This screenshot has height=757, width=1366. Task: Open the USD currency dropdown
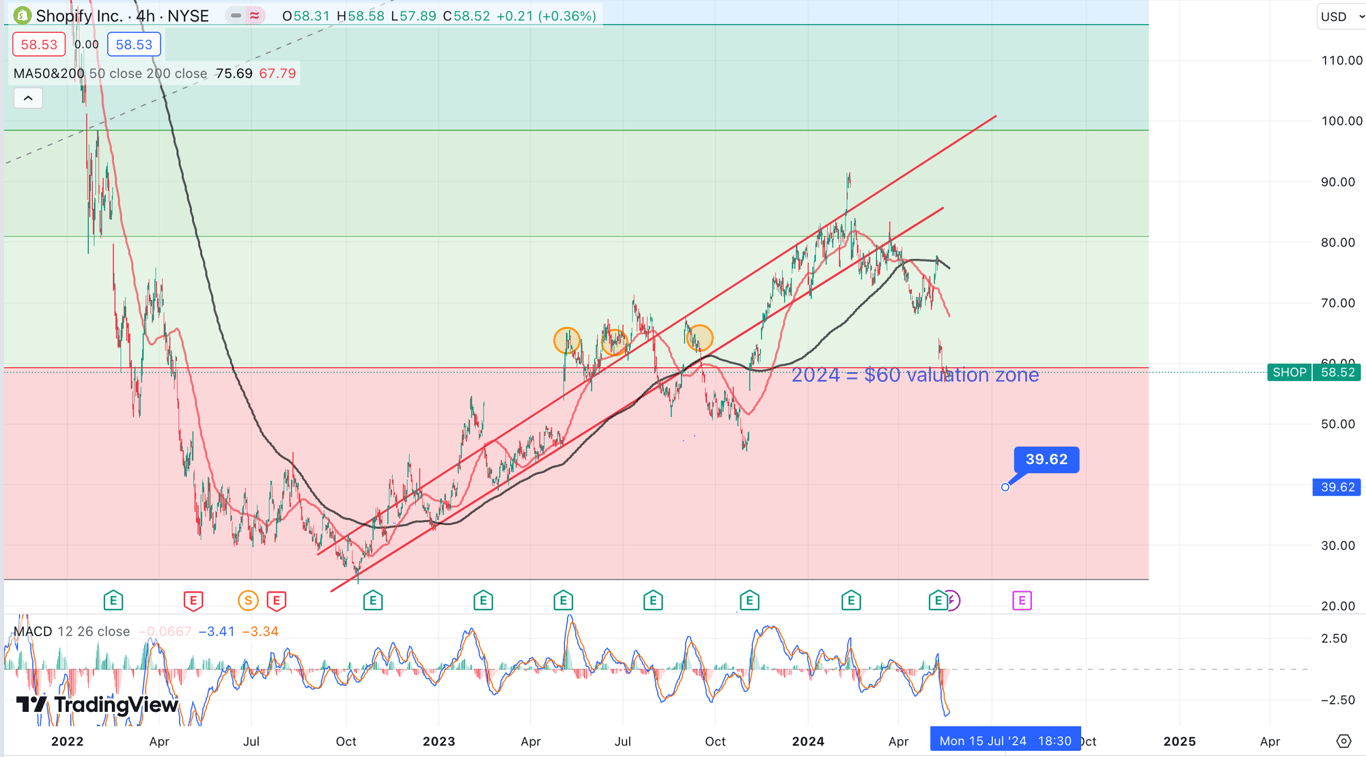pyautogui.click(x=1340, y=16)
